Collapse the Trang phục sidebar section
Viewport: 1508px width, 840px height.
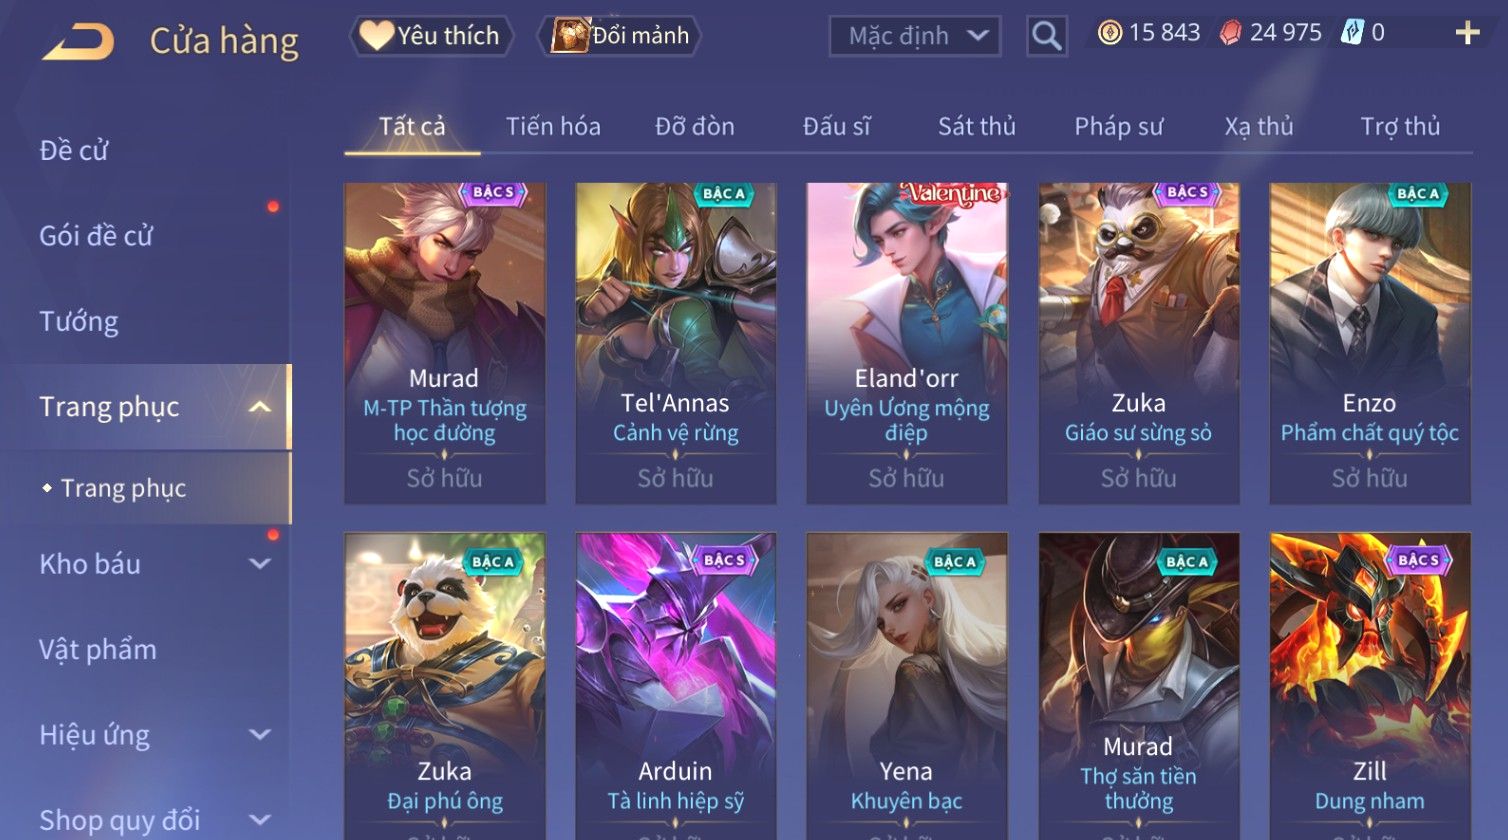(x=259, y=407)
